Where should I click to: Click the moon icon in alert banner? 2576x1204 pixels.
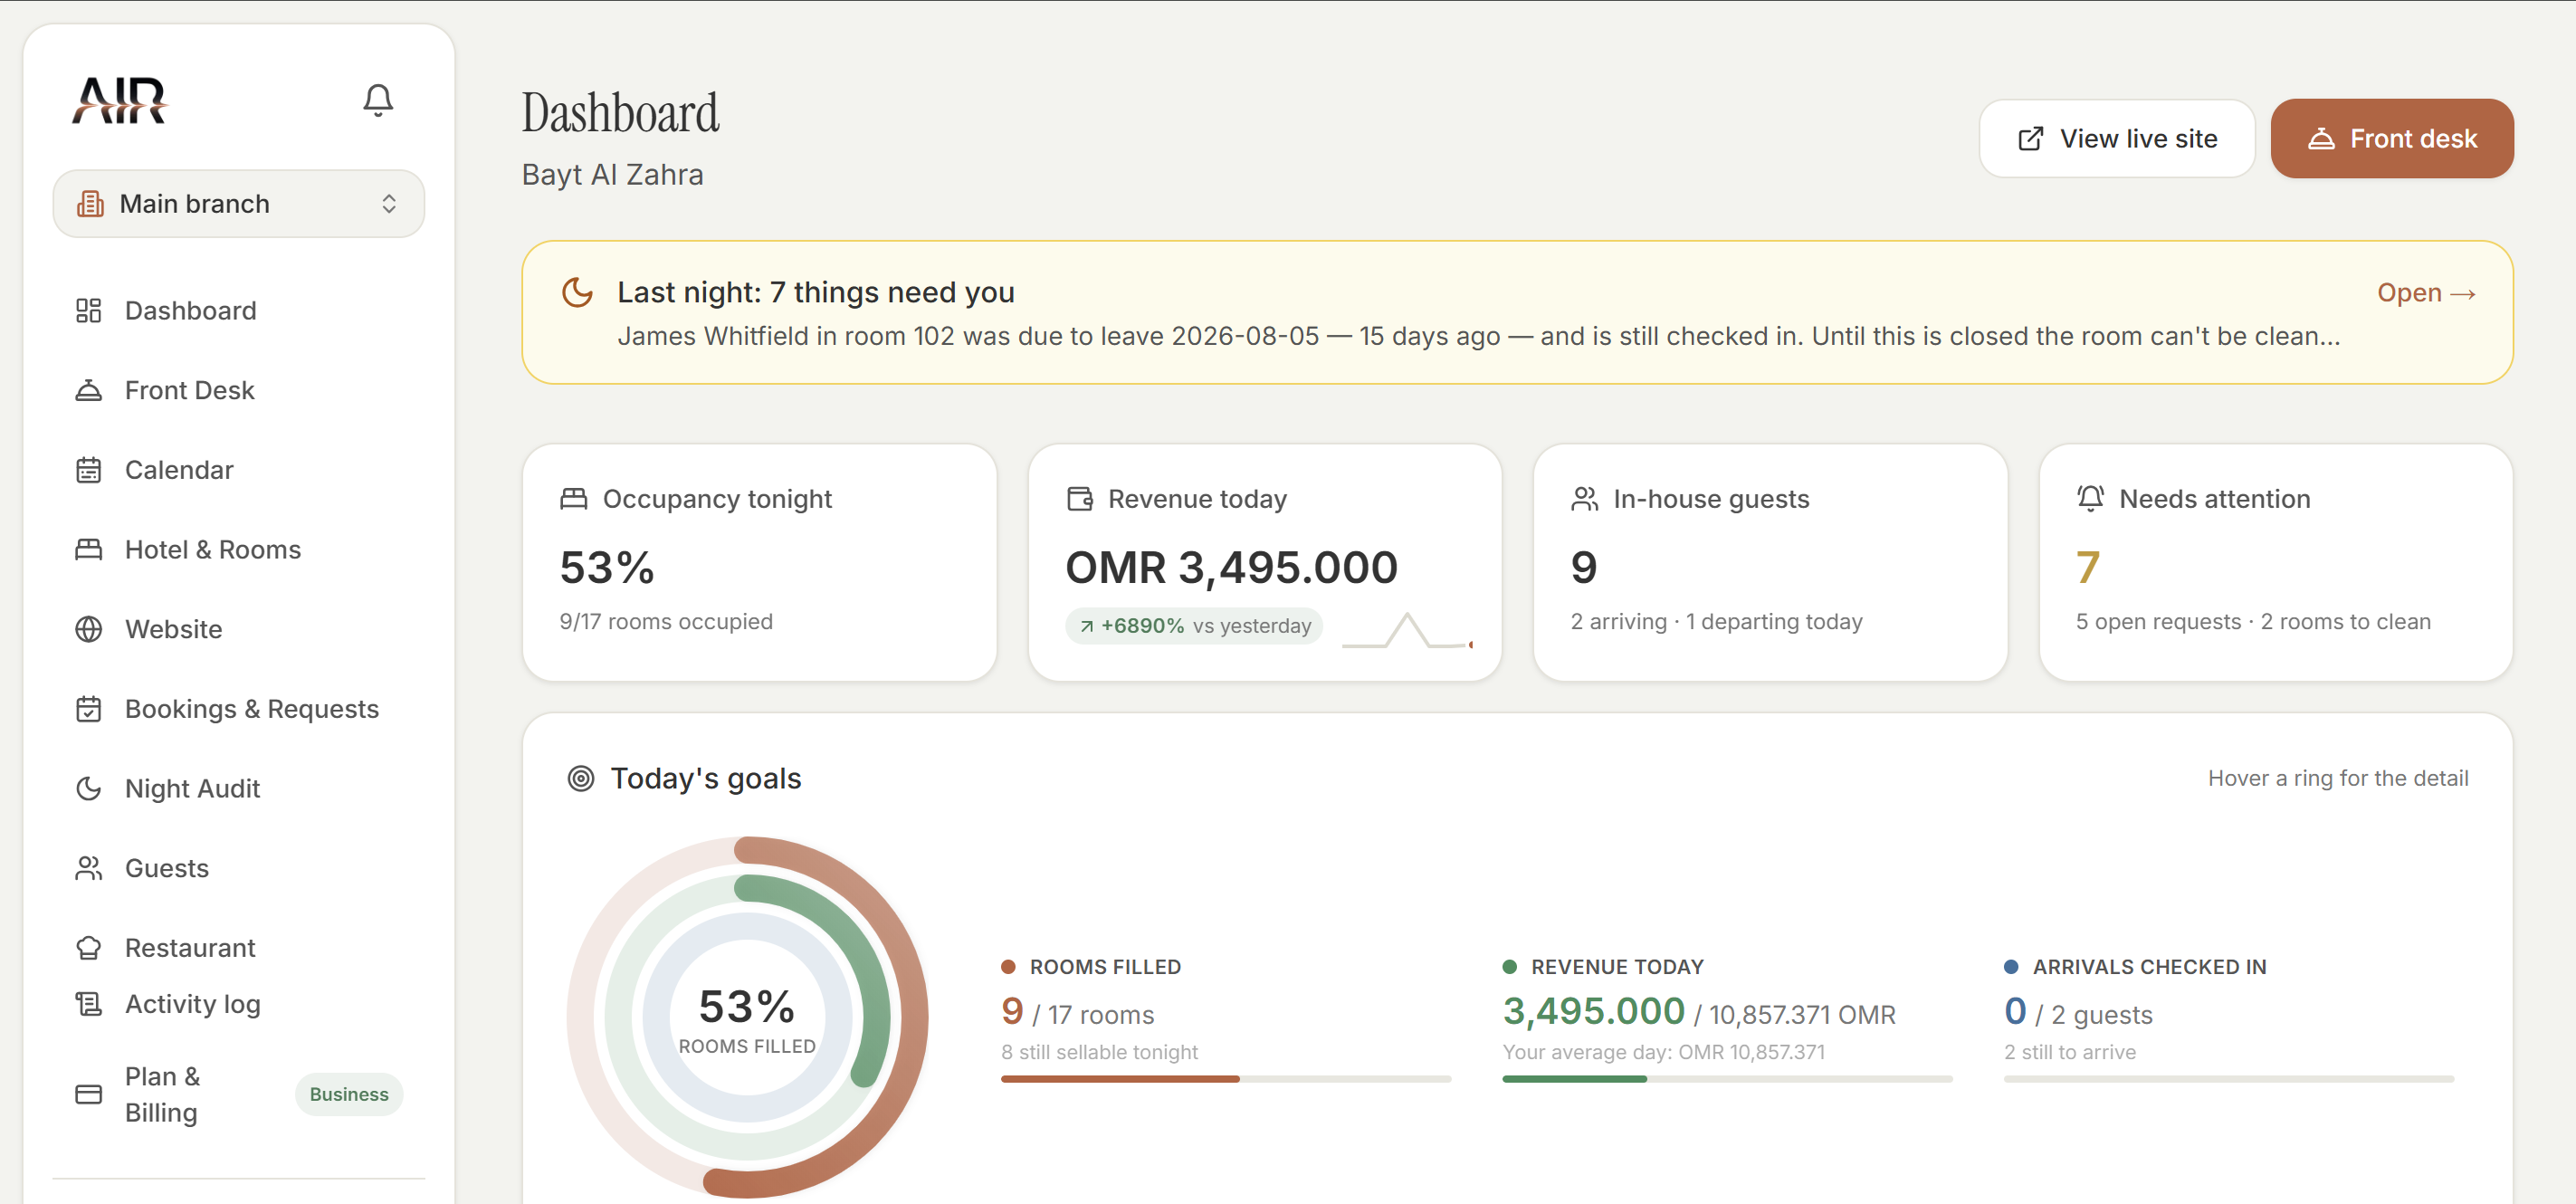(x=578, y=293)
